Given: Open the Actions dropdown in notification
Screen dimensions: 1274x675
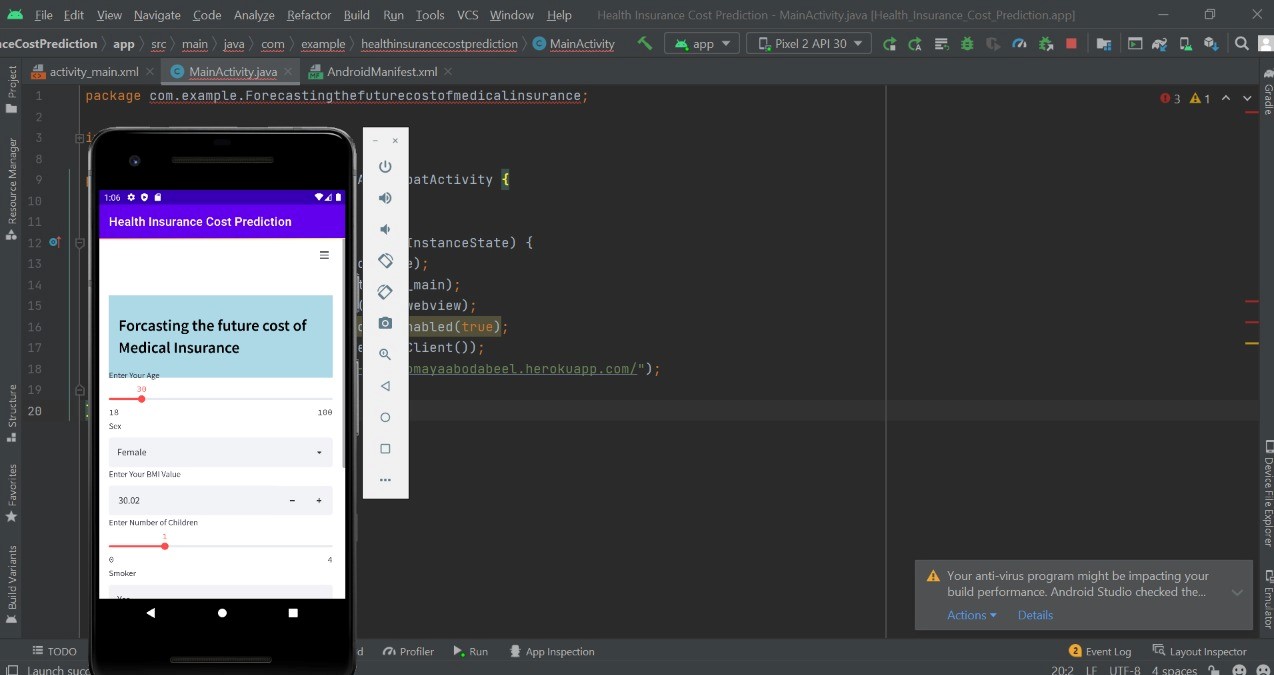Looking at the screenshot, I should pos(971,615).
